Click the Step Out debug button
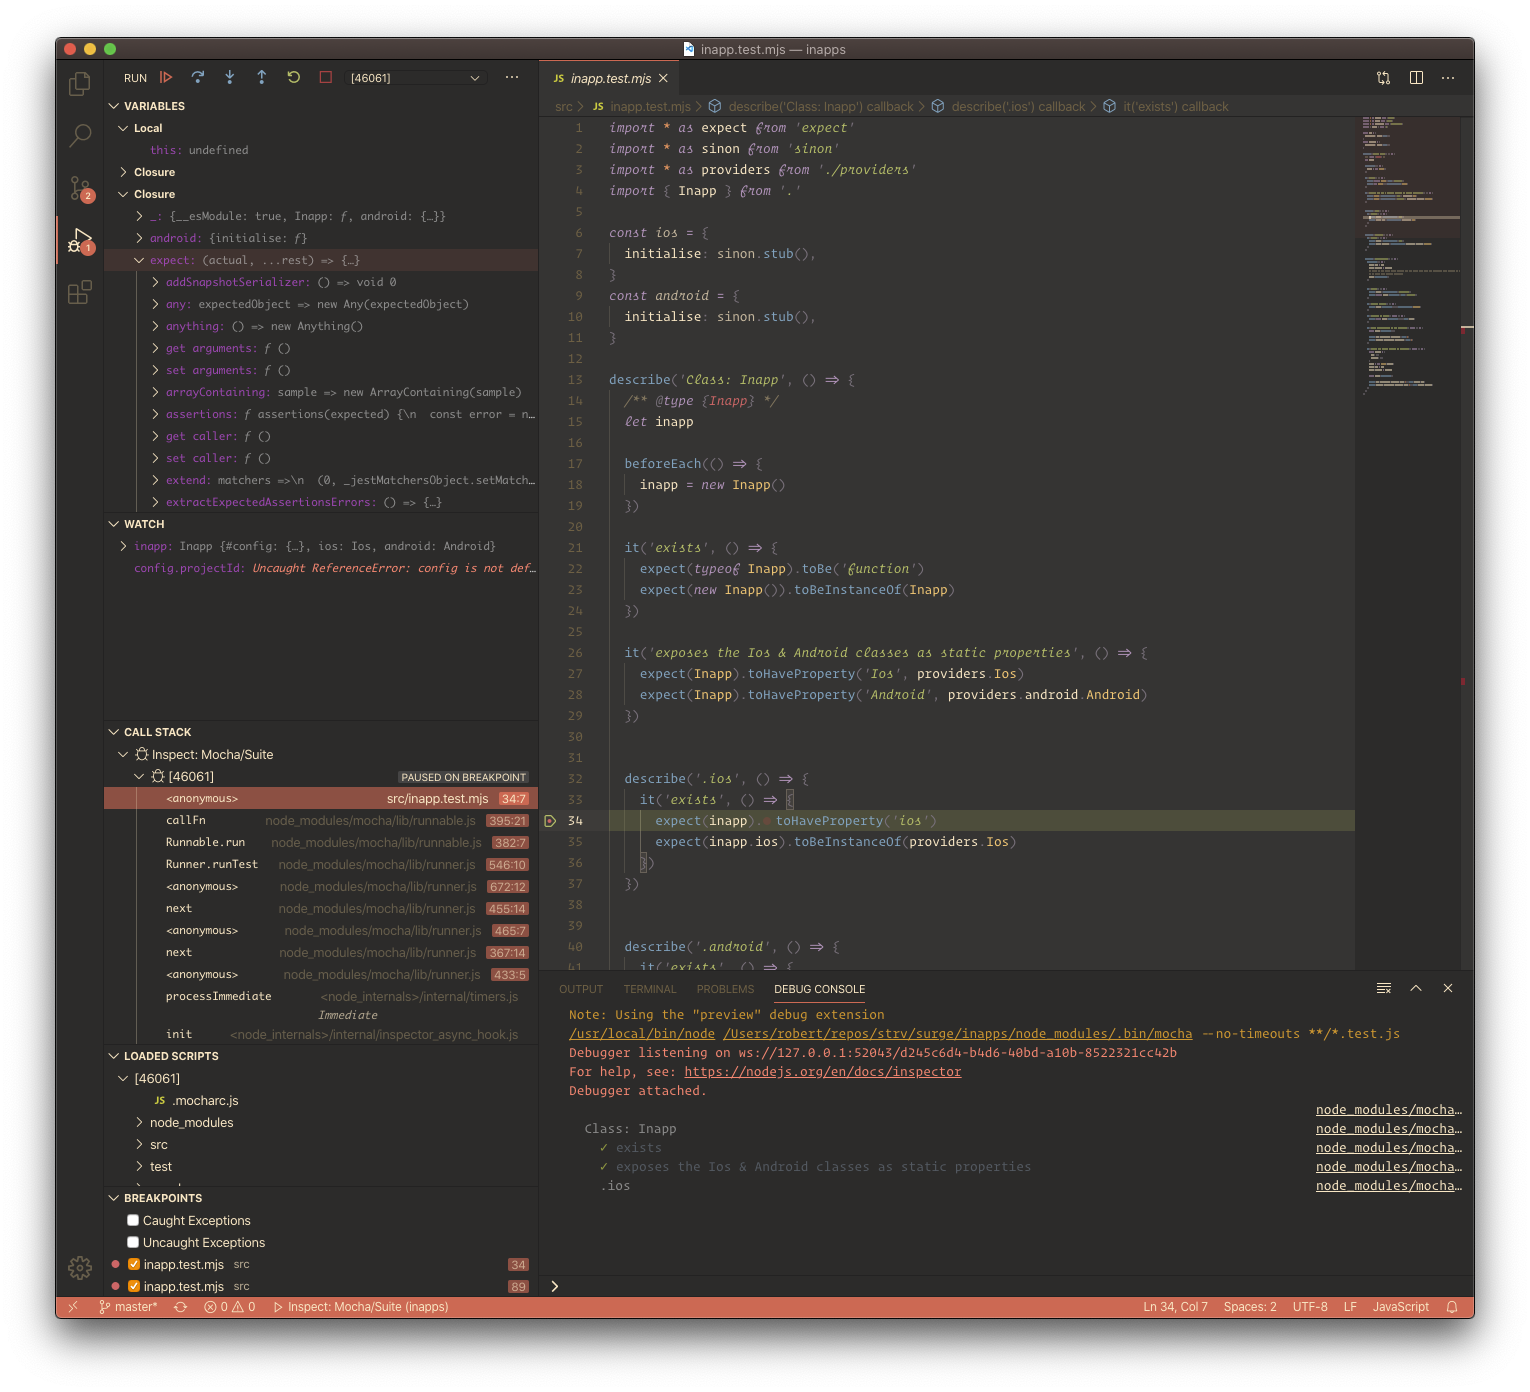 pyautogui.click(x=262, y=77)
